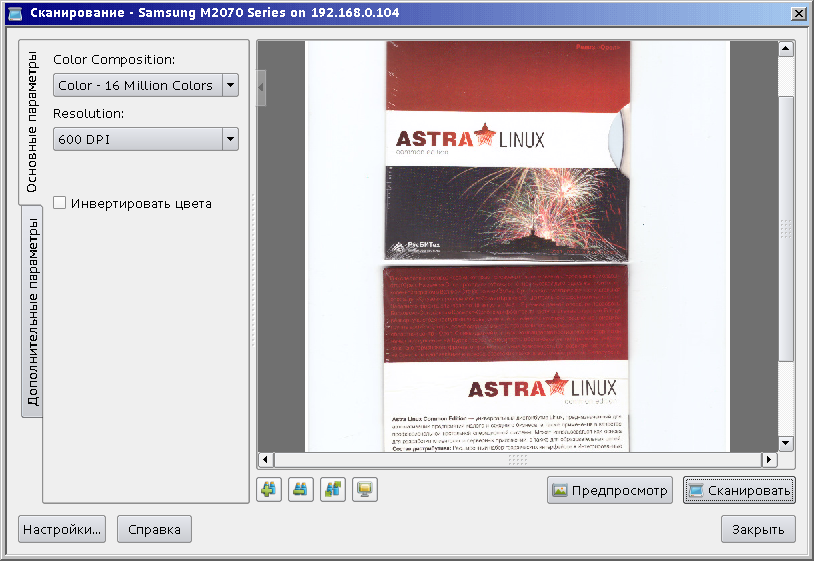Click the Сканировать button

click(x=739, y=490)
